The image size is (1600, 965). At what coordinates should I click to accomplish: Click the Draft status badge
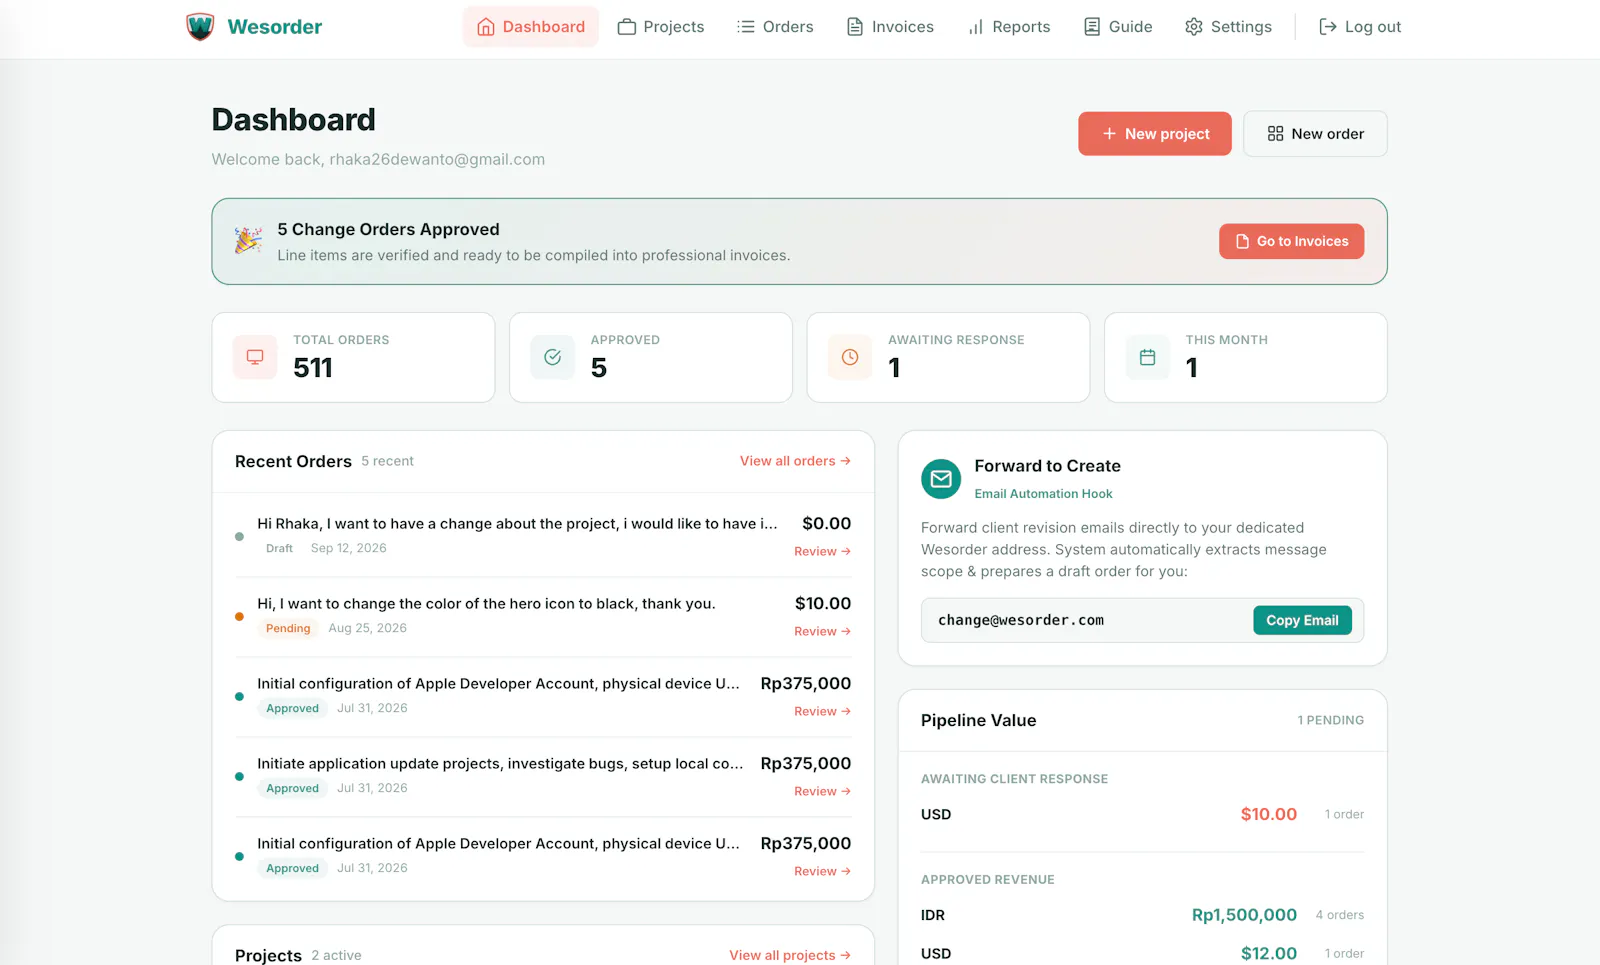(279, 548)
